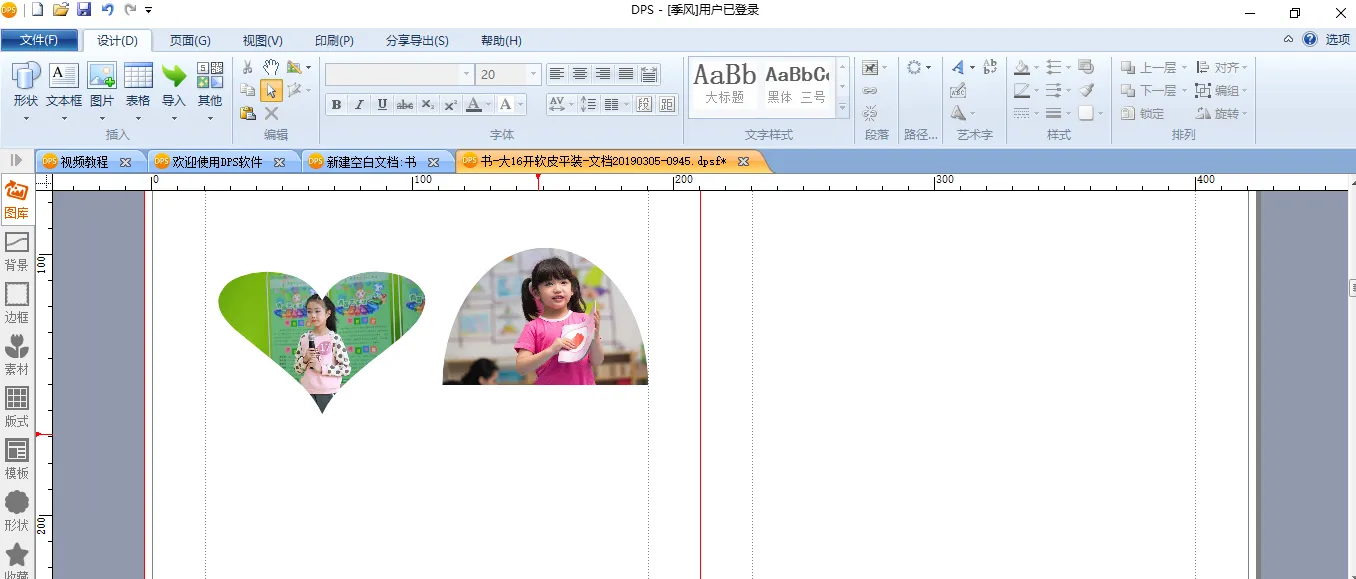Open the font size dropdown showing 20
The height and width of the screenshot is (579, 1356).
[x=533, y=75]
